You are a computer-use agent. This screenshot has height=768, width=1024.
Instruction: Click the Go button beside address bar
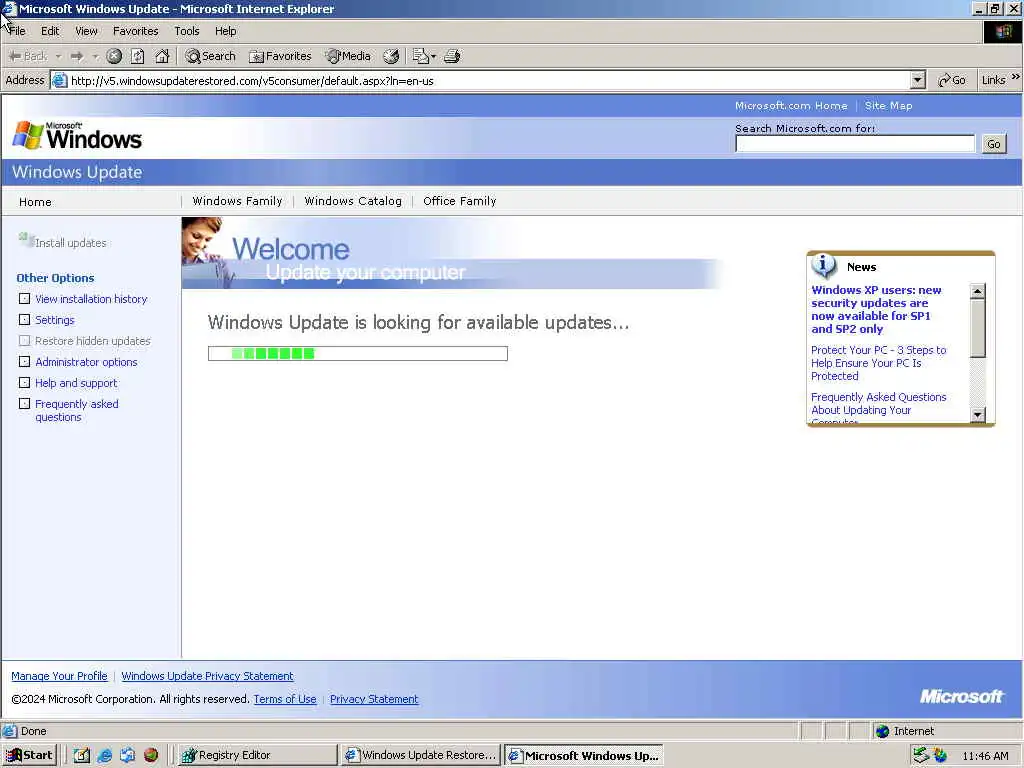coord(952,80)
